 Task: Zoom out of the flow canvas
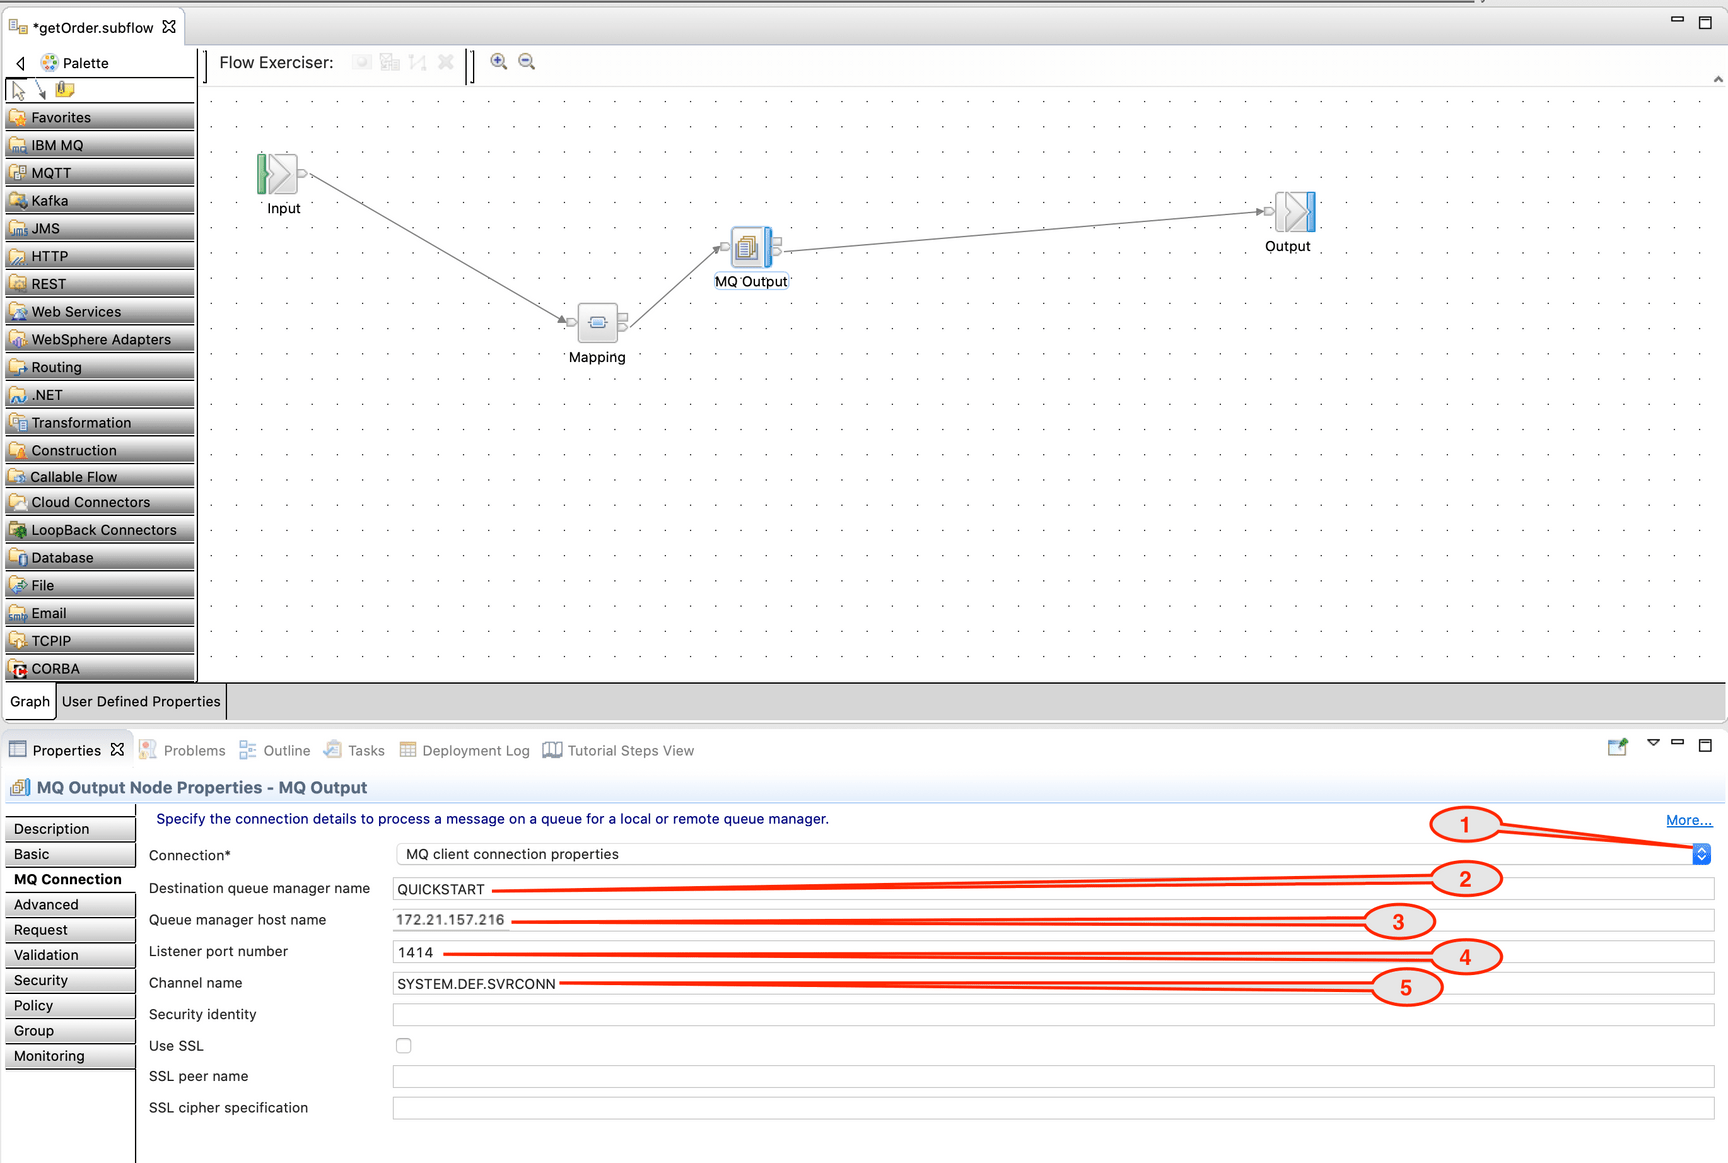[x=526, y=61]
